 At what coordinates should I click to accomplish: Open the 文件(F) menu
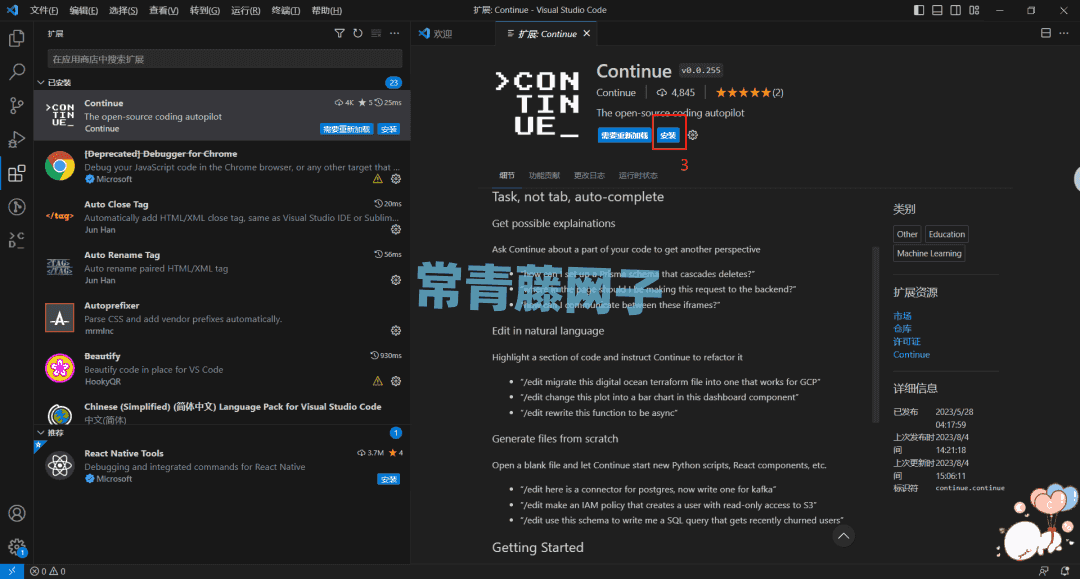(43, 10)
